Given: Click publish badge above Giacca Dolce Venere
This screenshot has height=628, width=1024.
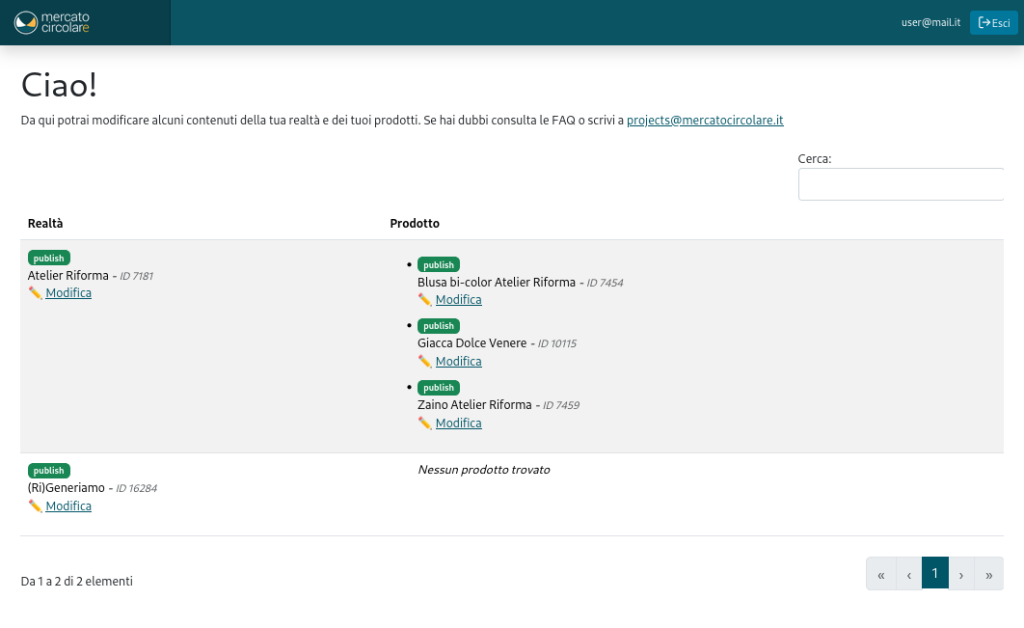Looking at the screenshot, I should (x=438, y=326).
